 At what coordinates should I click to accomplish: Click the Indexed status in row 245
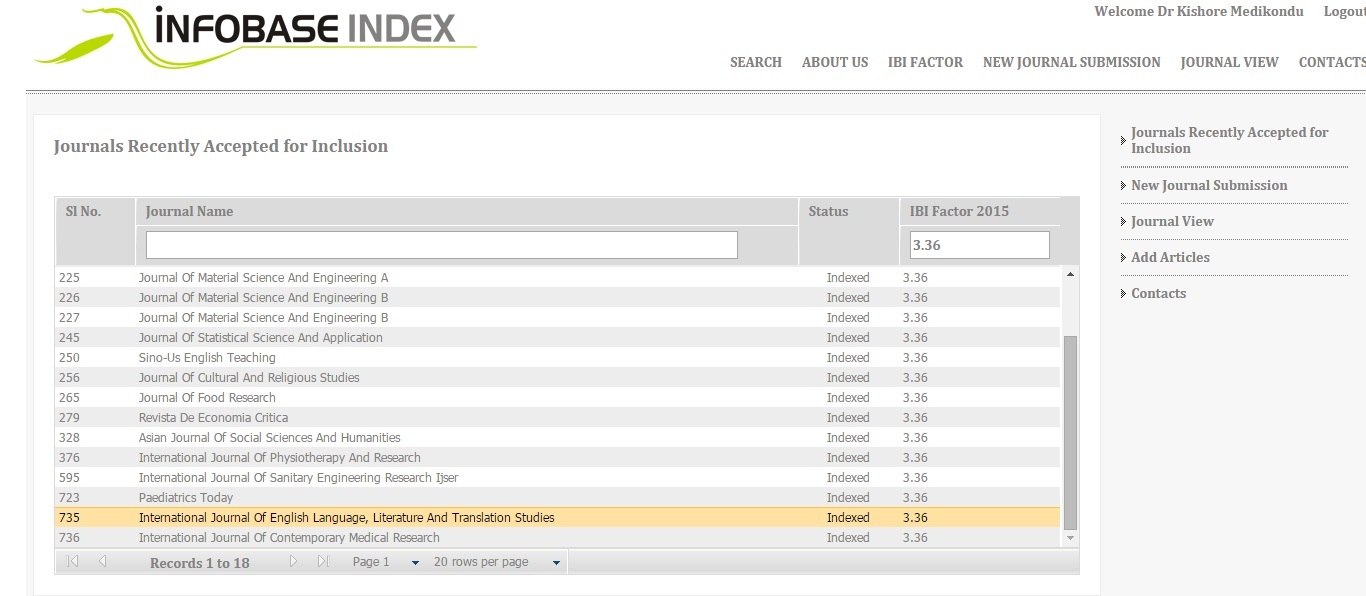[848, 337]
